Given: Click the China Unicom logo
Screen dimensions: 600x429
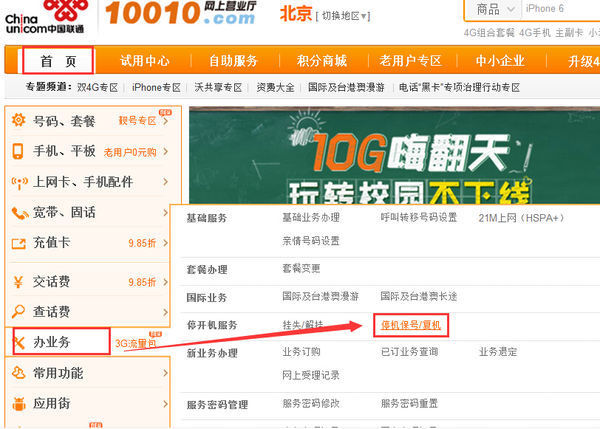Looking at the screenshot, I should click(45, 18).
